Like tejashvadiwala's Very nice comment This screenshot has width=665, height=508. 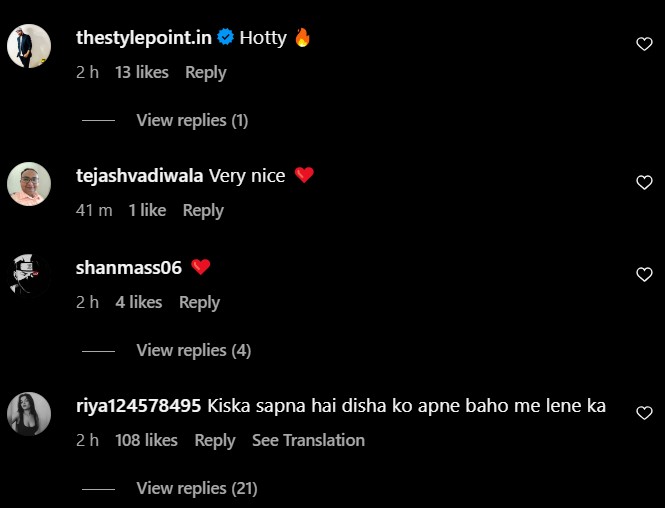click(644, 182)
